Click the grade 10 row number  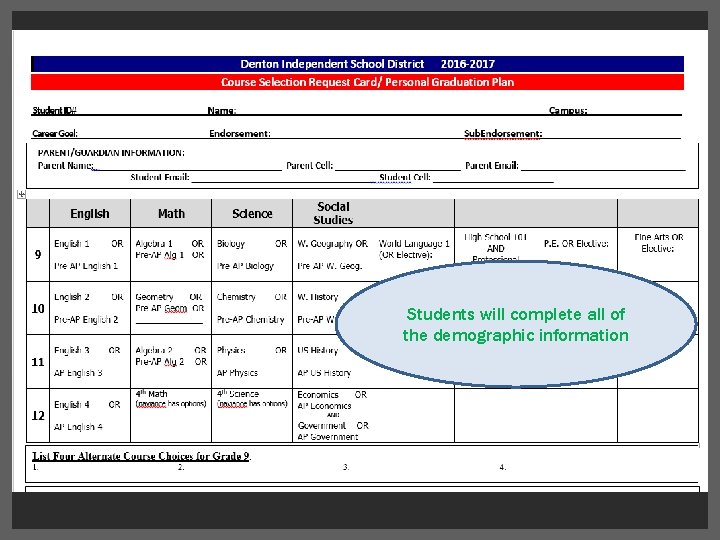click(x=38, y=308)
